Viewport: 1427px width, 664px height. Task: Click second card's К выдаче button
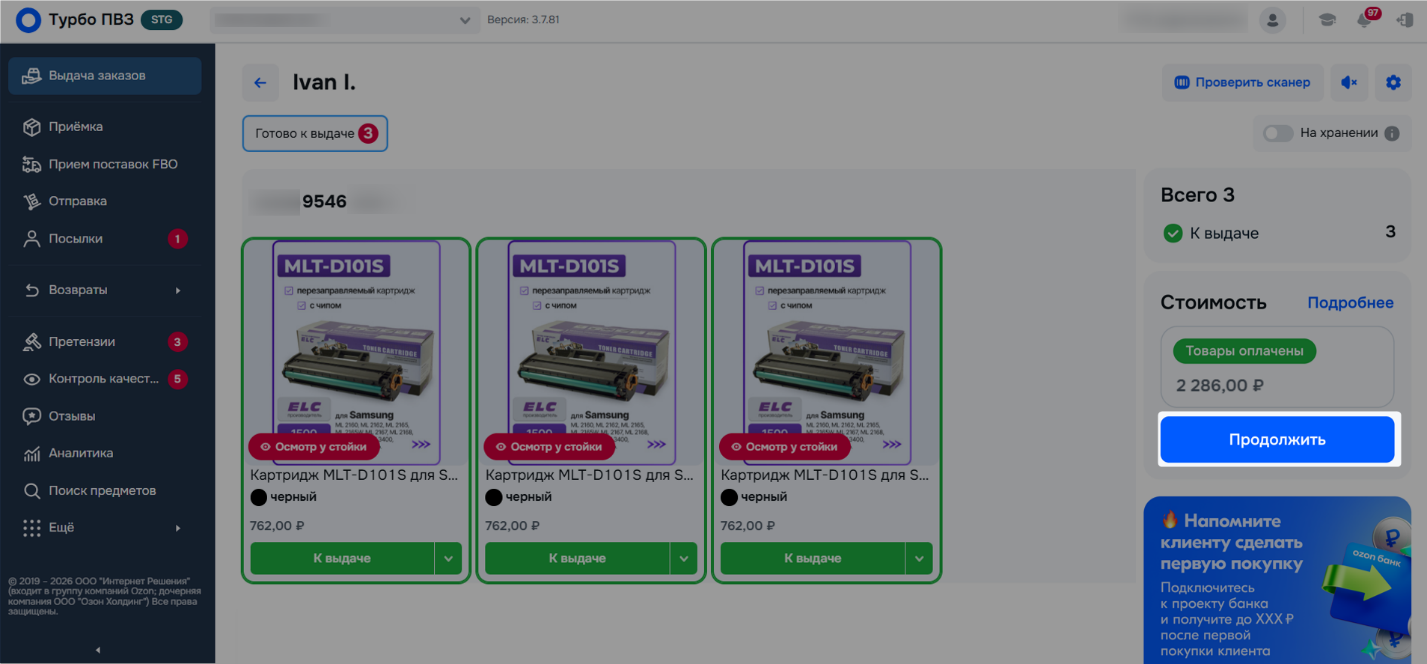click(577, 558)
